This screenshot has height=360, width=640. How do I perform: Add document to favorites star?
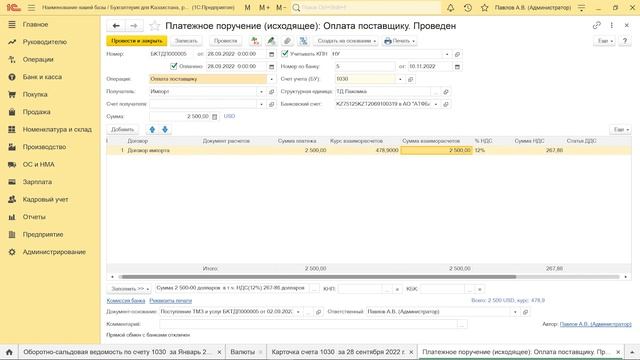(154, 26)
